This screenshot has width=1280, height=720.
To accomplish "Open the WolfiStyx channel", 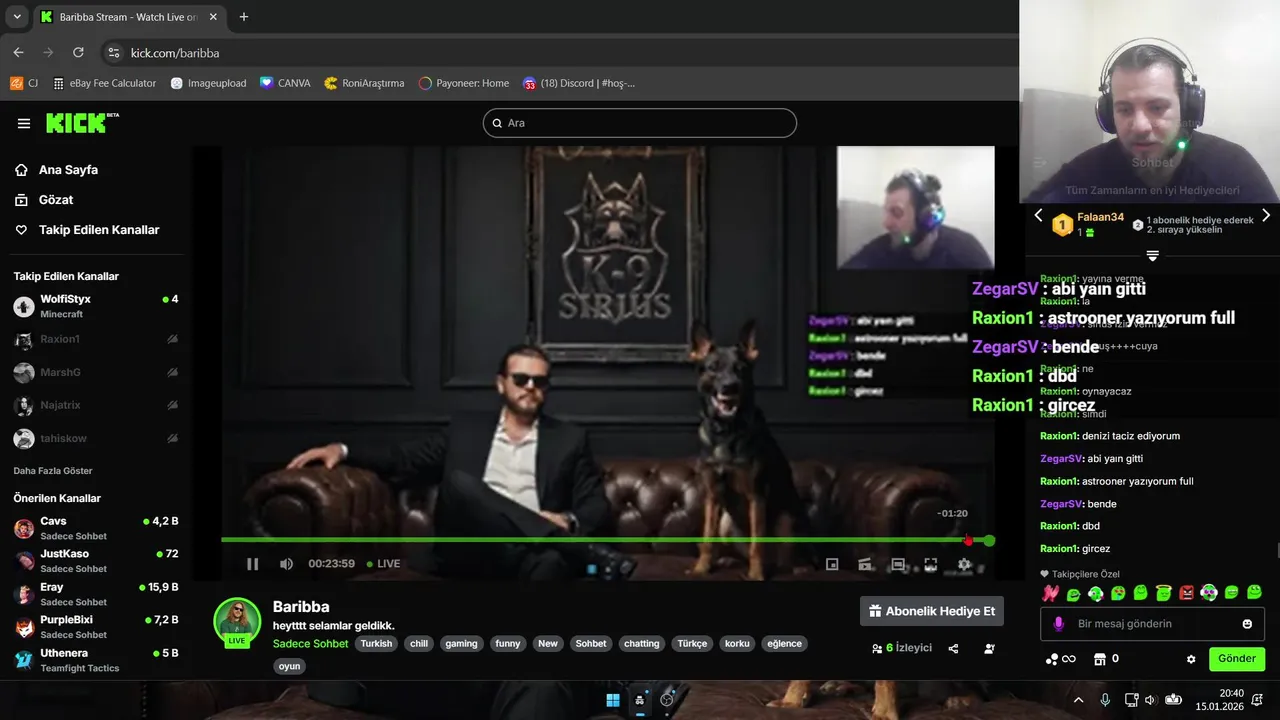I will click(96, 306).
